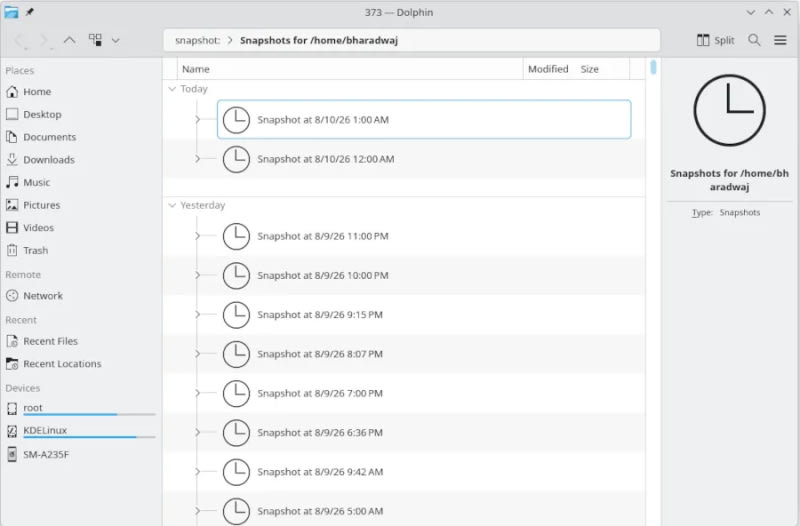Click the file list vertical scrollbar handle
Image resolution: width=800 pixels, height=526 pixels.
pos(653,67)
